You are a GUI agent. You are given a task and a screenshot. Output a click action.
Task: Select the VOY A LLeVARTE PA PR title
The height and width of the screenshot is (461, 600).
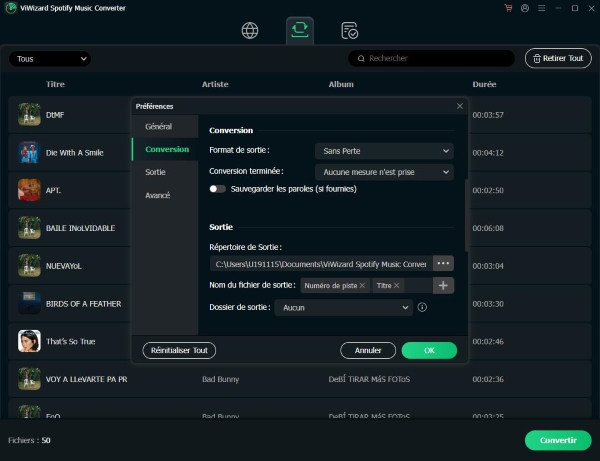[86, 379]
